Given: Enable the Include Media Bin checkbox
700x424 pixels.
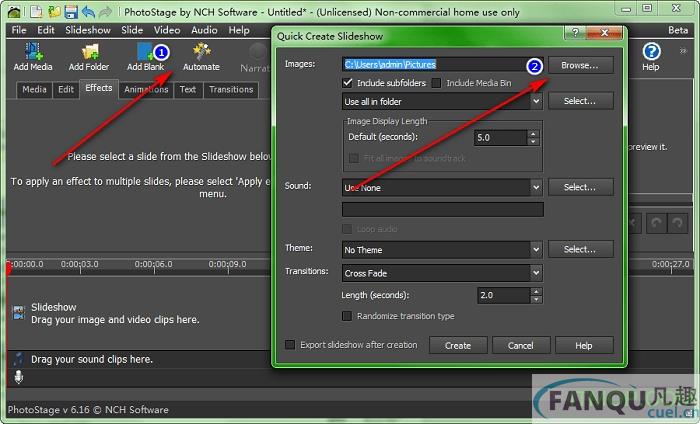Looking at the screenshot, I should click(x=436, y=83).
